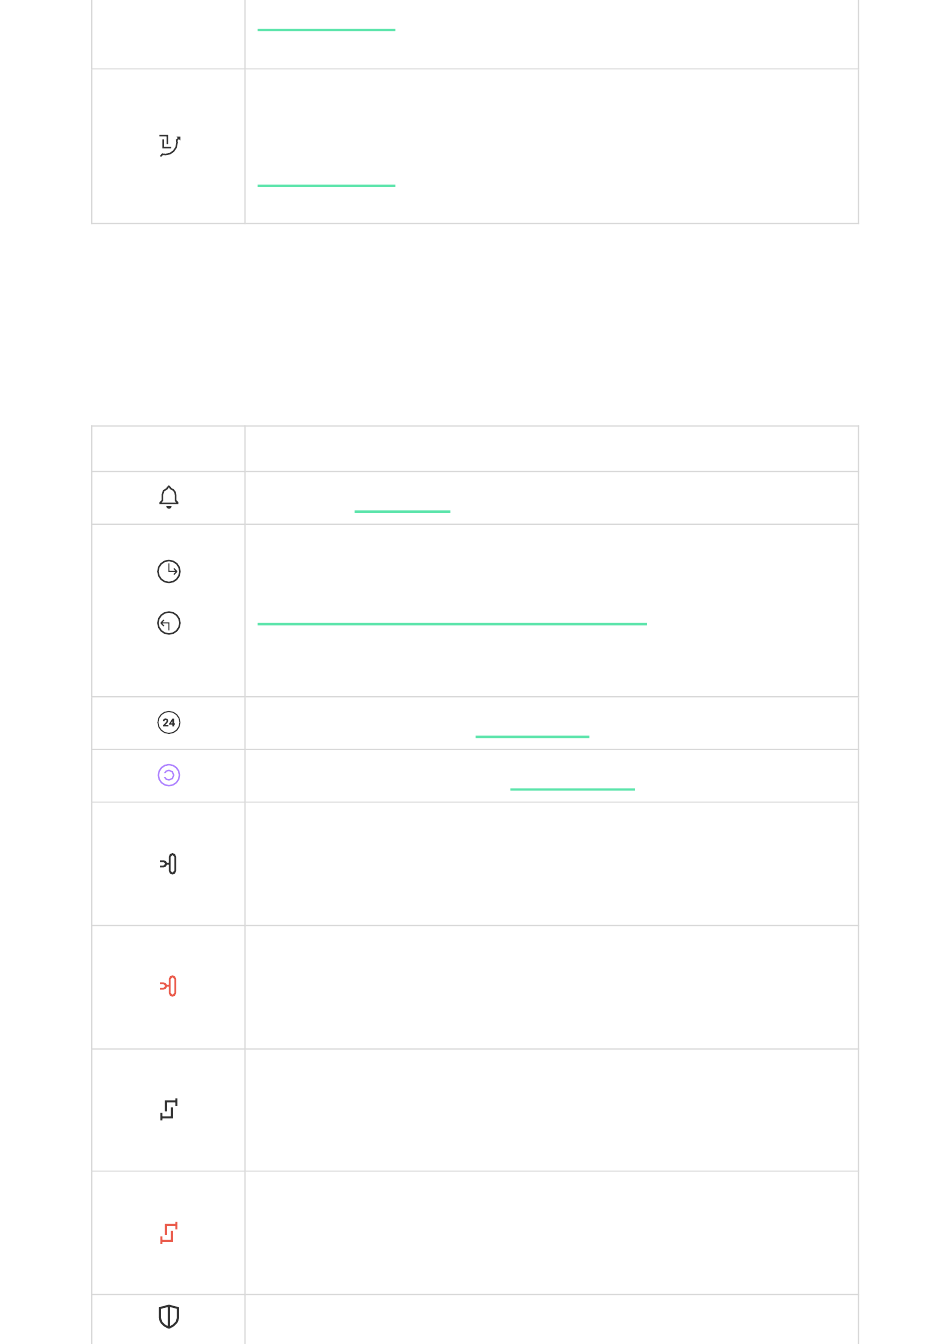Open the green link beside the curved-arrow icon
The height and width of the screenshot is (1344, 950).
pos(326,184)
